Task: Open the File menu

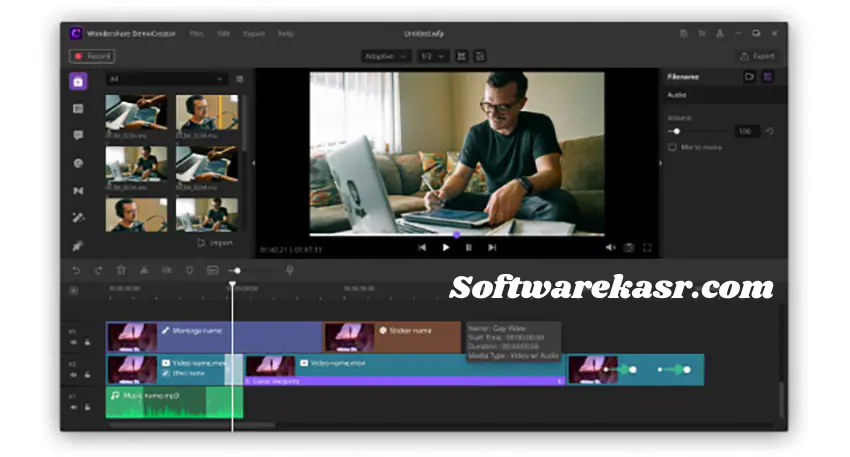Action: pyautogui.click(x=197, y=33)
